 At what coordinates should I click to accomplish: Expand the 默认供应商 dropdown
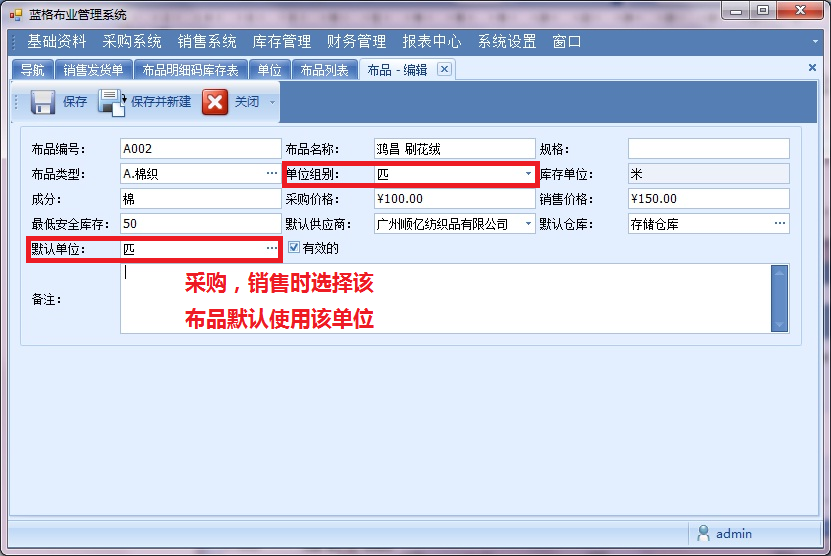click(x=529, y=224)
